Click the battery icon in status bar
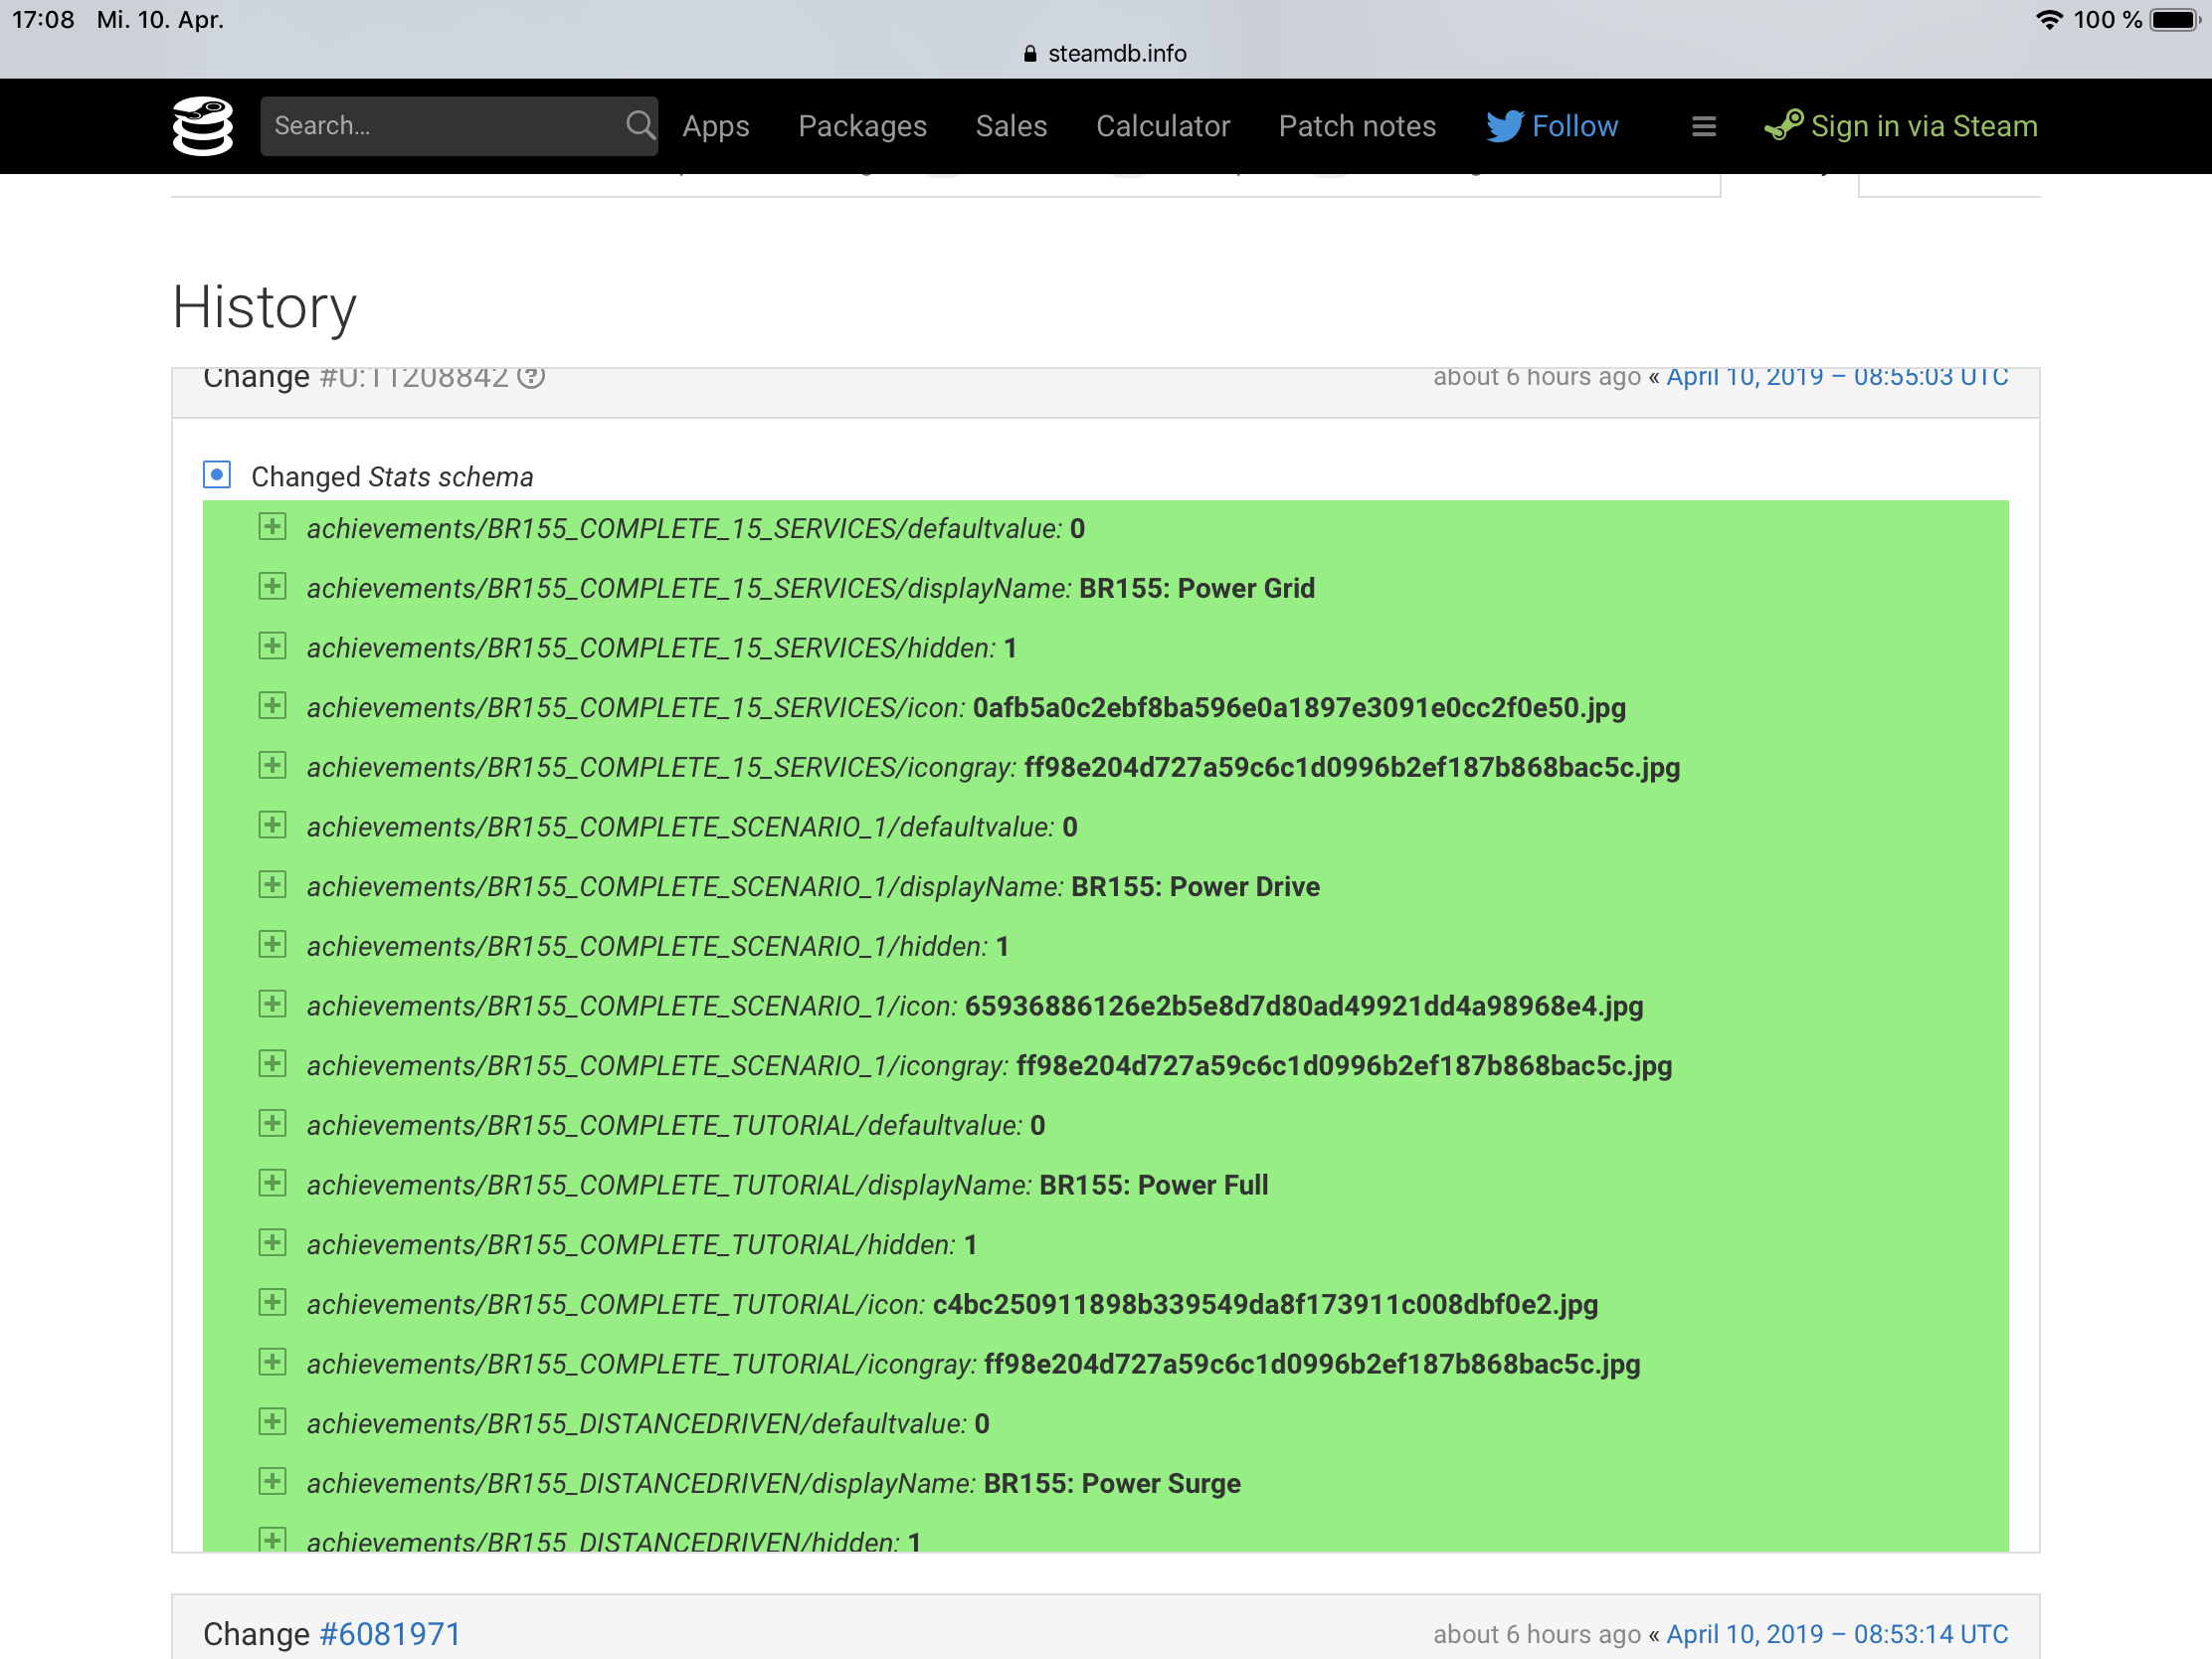The image size is (2212, 1659). point(2176,20)
